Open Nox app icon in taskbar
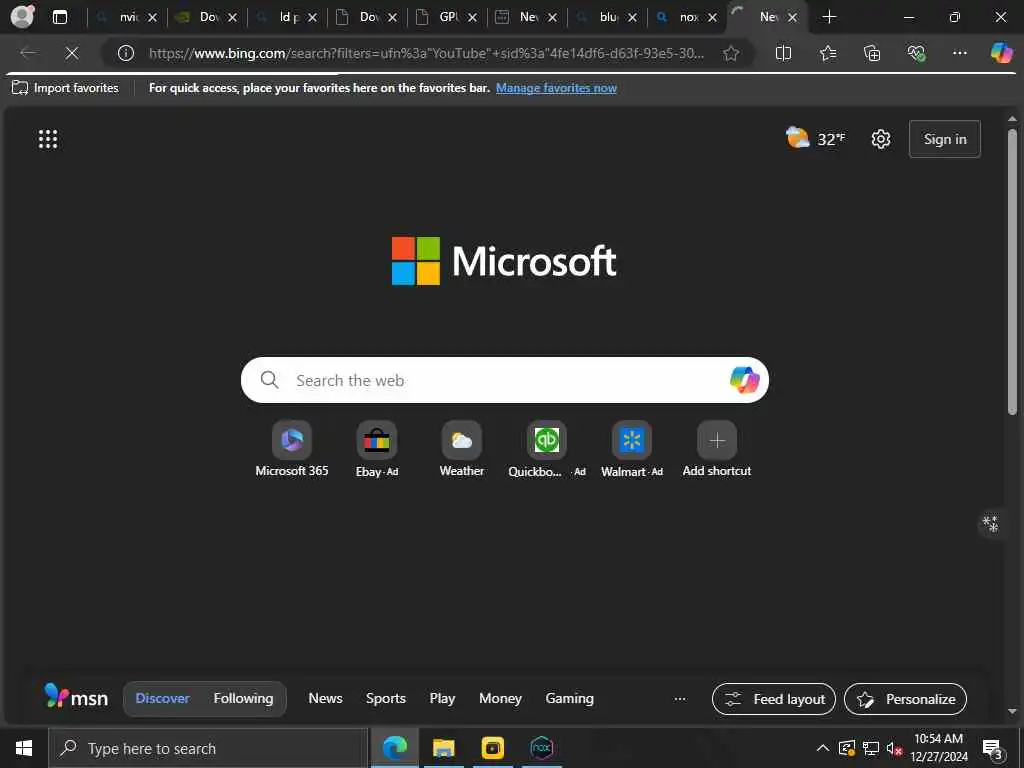 tap(541, 748)
